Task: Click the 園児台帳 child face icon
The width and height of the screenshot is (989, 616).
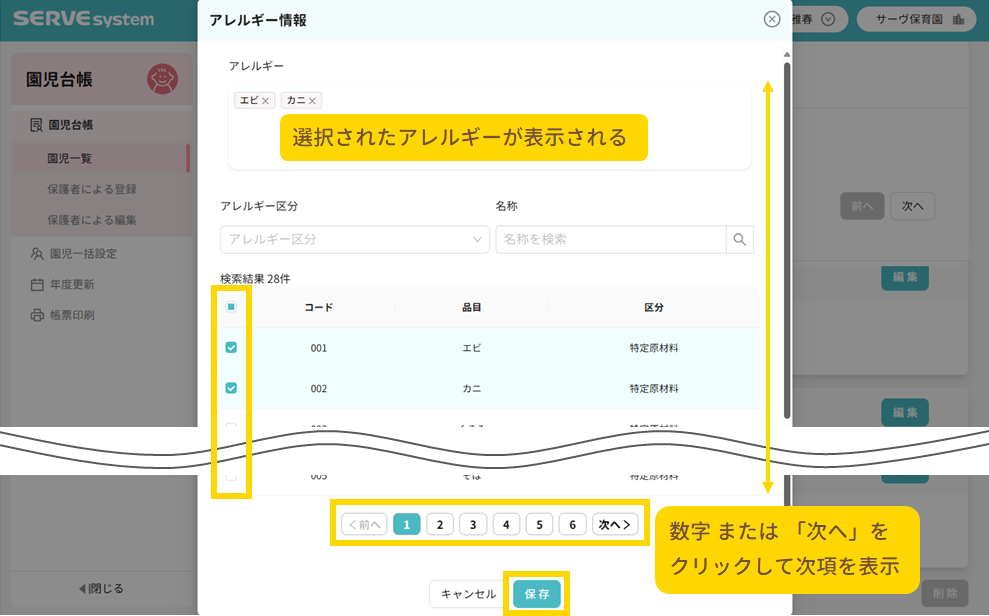Action: 163,79
